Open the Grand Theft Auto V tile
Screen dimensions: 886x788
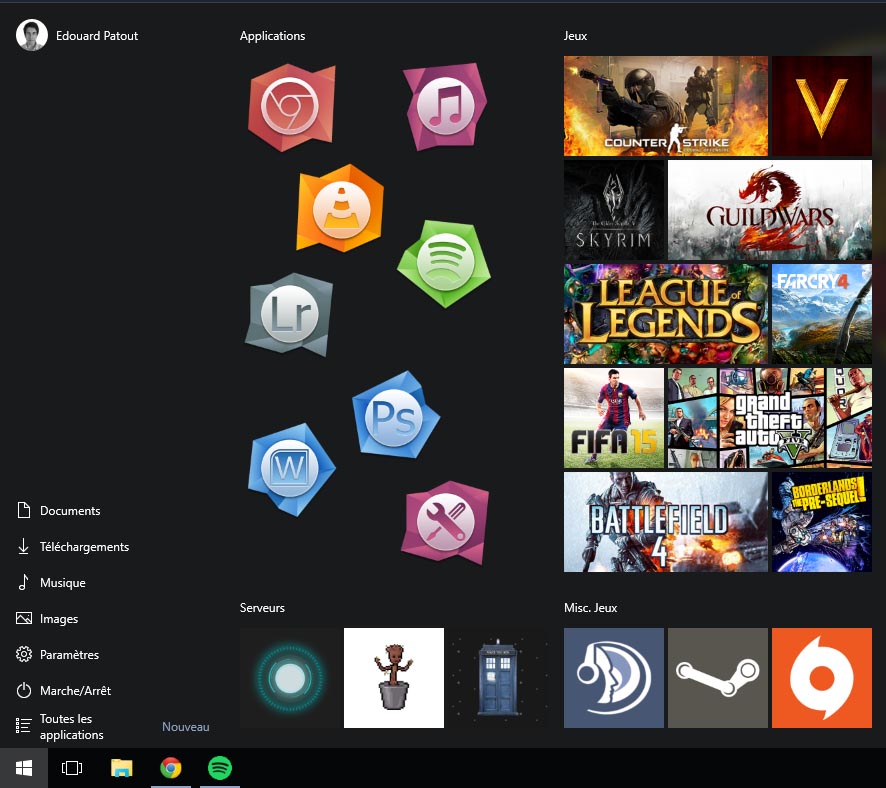770,418
